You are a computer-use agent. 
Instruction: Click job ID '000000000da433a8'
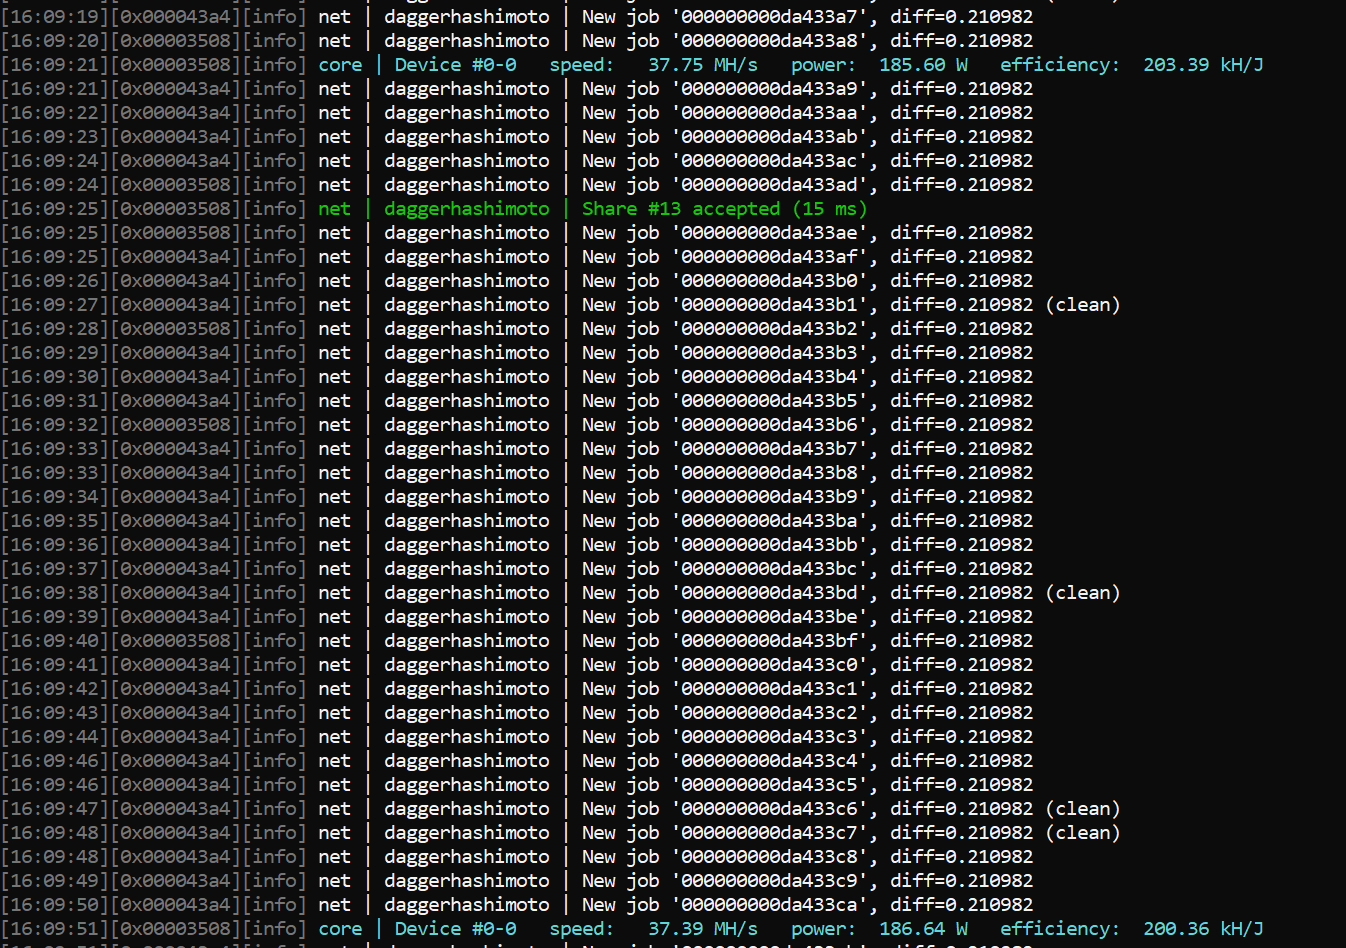pyautogui.click(x=769, y=41)
